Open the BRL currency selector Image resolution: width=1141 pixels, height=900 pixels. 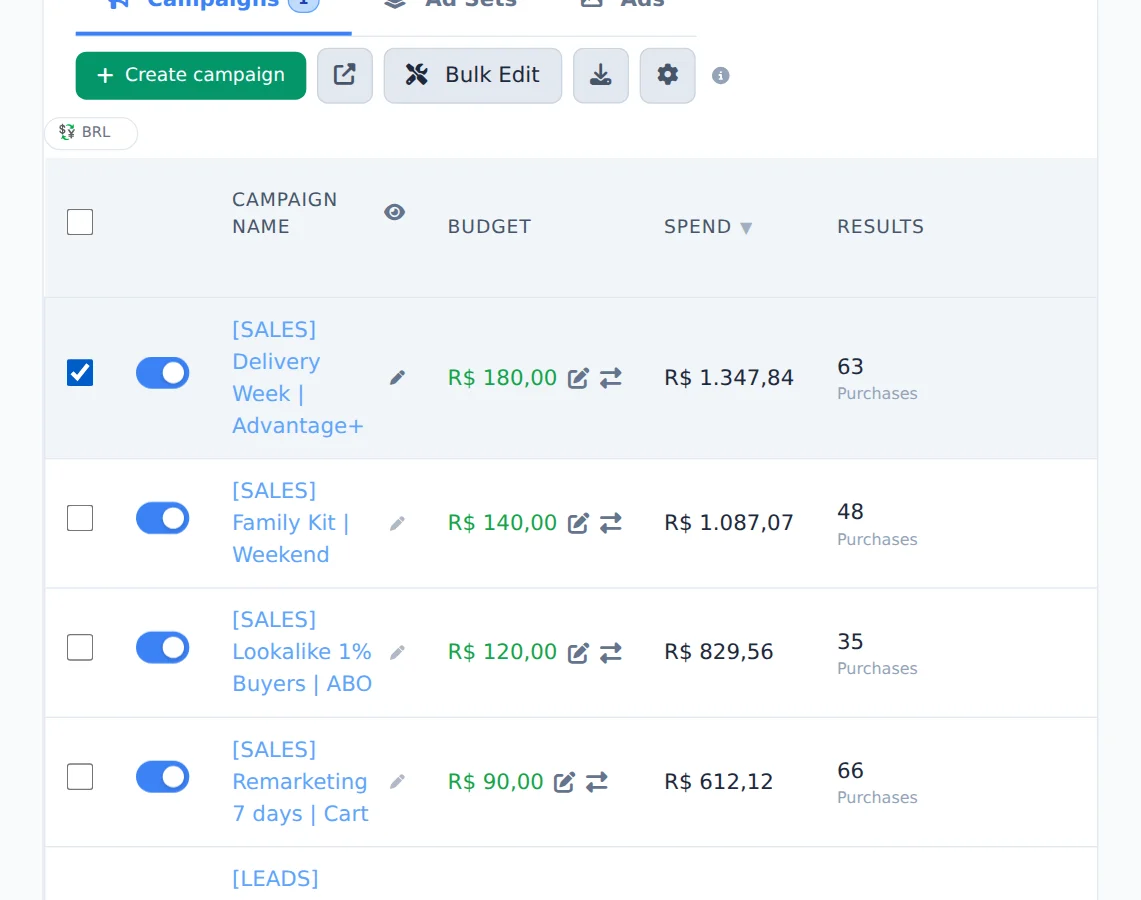pos(91,132)
